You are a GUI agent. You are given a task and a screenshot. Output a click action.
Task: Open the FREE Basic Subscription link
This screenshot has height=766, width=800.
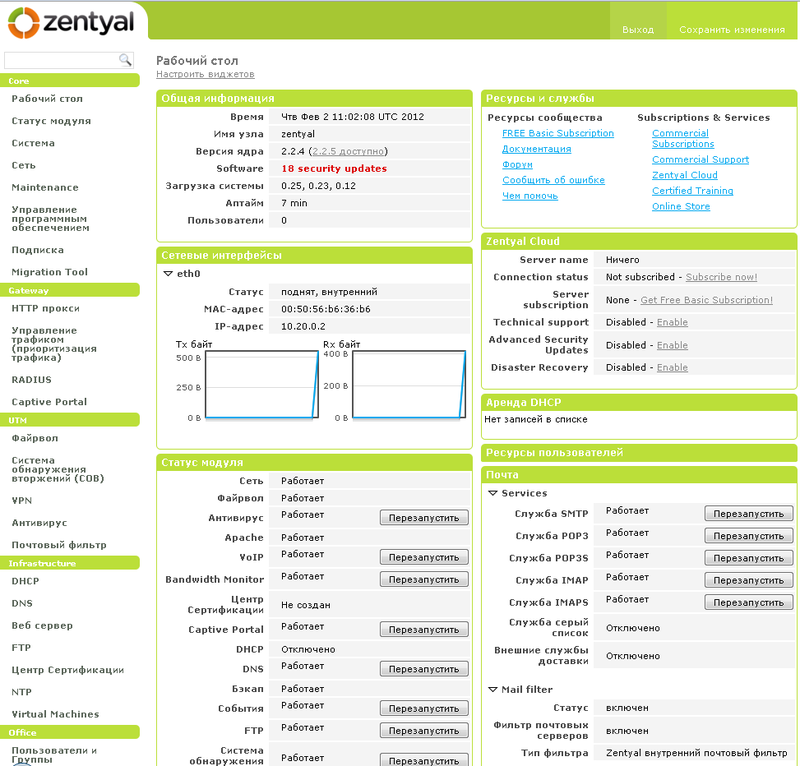558,133
